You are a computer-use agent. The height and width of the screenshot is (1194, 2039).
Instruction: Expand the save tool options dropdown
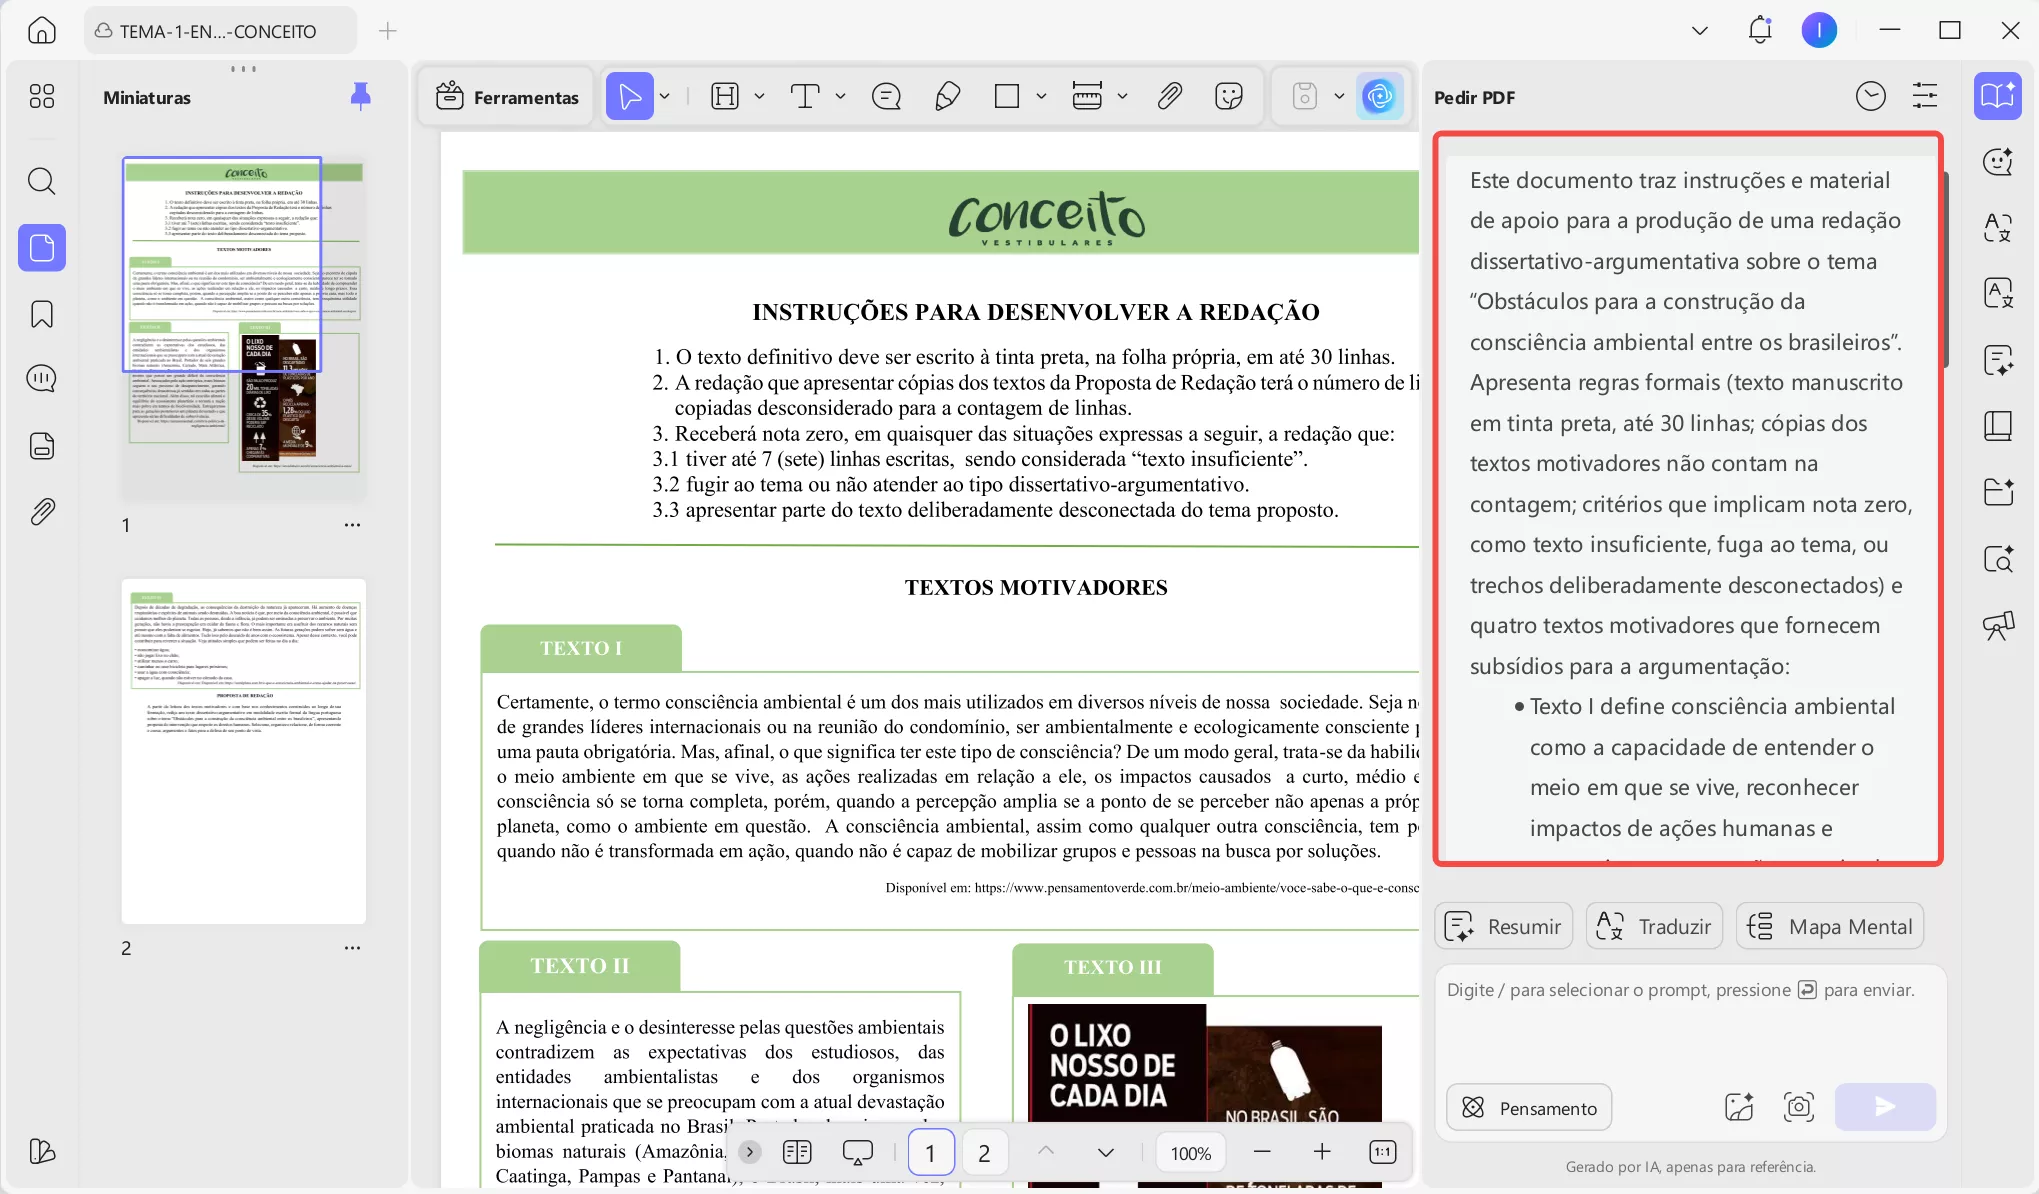click(1340, 96)
